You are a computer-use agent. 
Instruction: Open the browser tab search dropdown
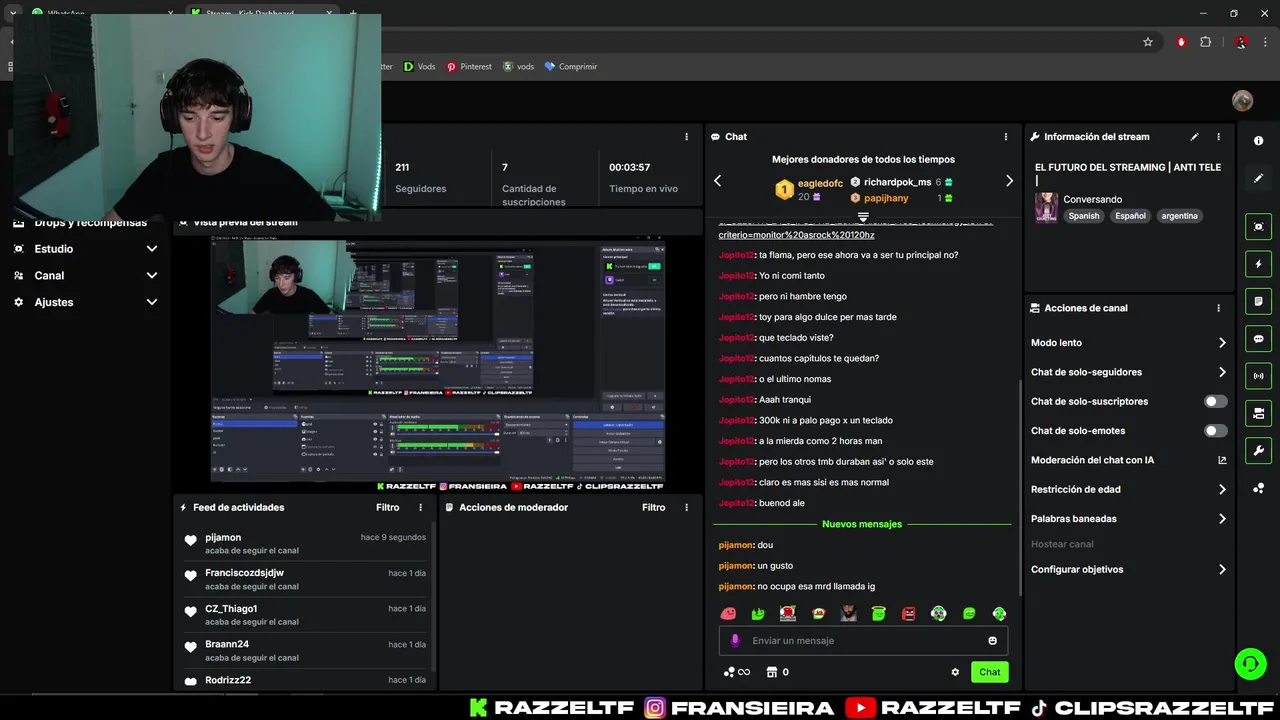pyautogui.click(x=13, y=13)
